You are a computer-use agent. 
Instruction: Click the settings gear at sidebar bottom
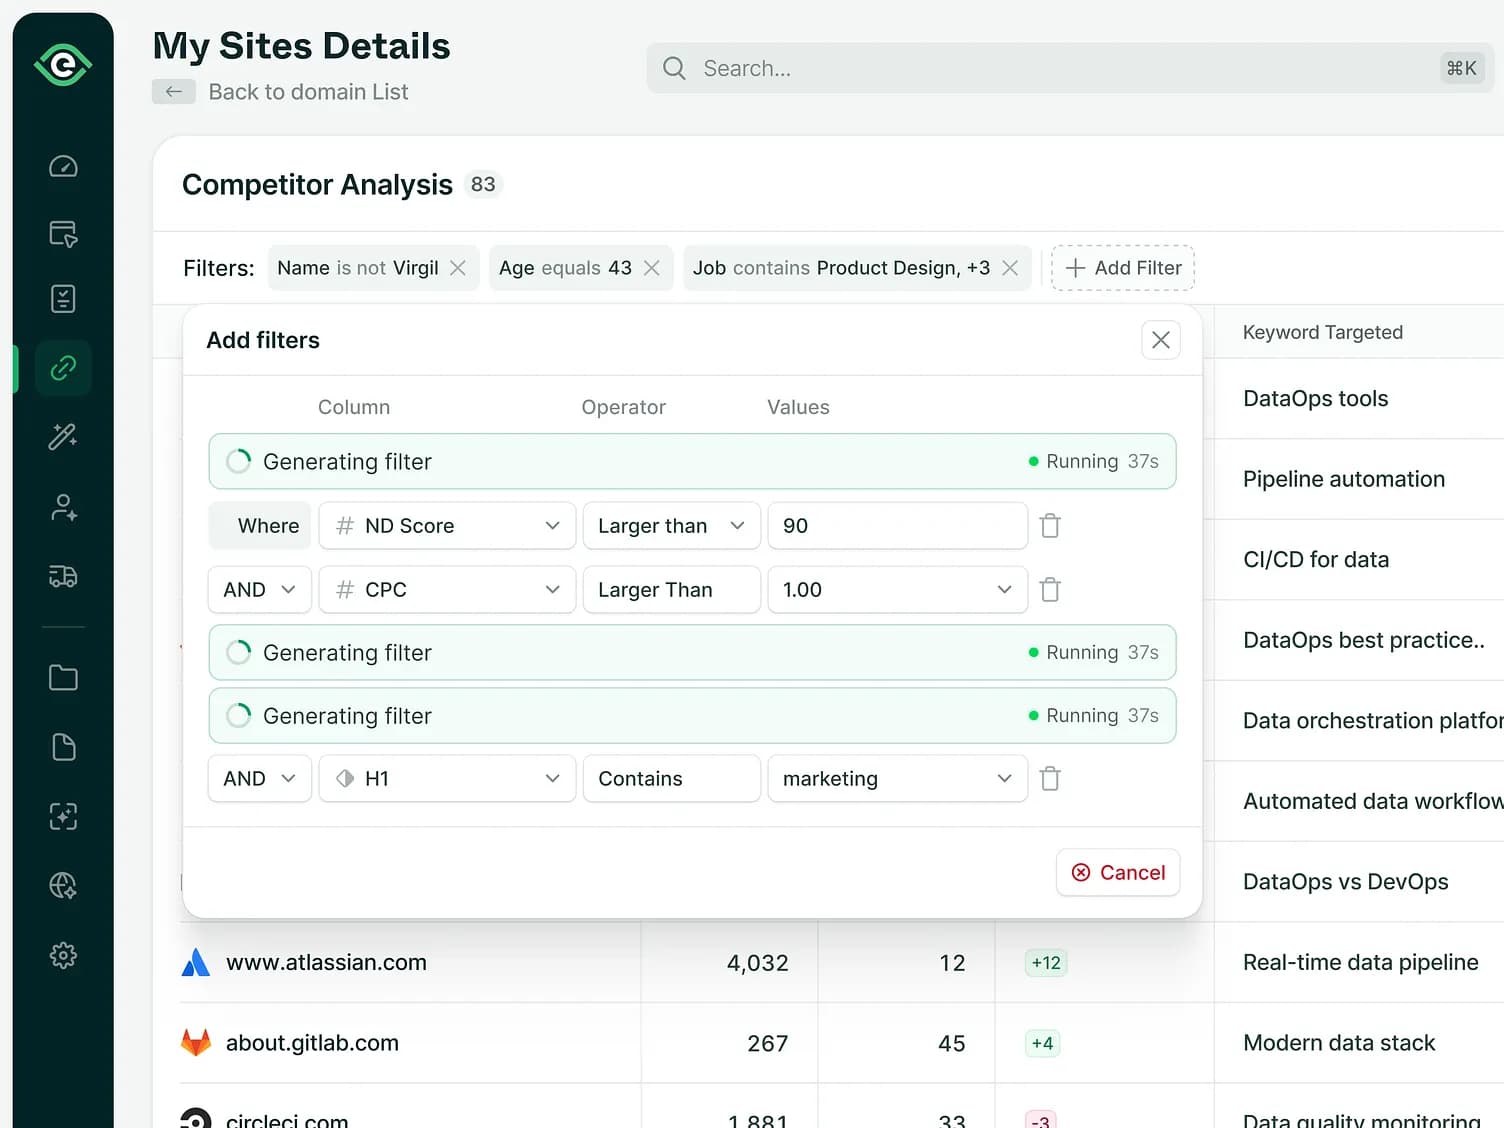point(62,955)
